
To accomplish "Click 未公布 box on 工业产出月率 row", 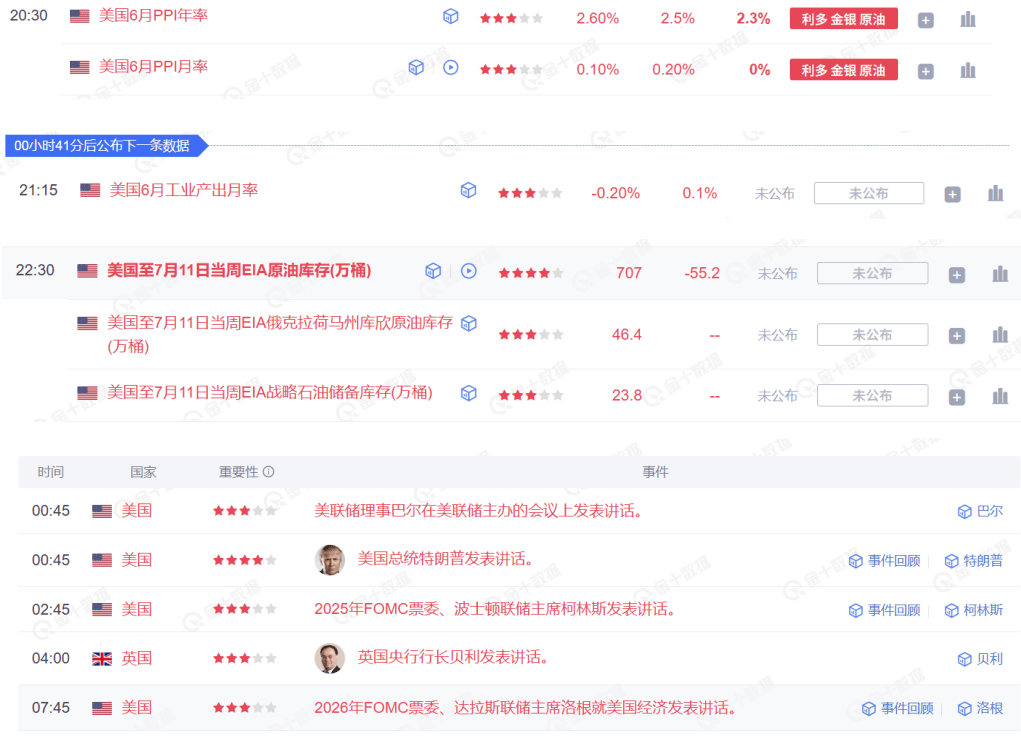I will tap(869, 193).
